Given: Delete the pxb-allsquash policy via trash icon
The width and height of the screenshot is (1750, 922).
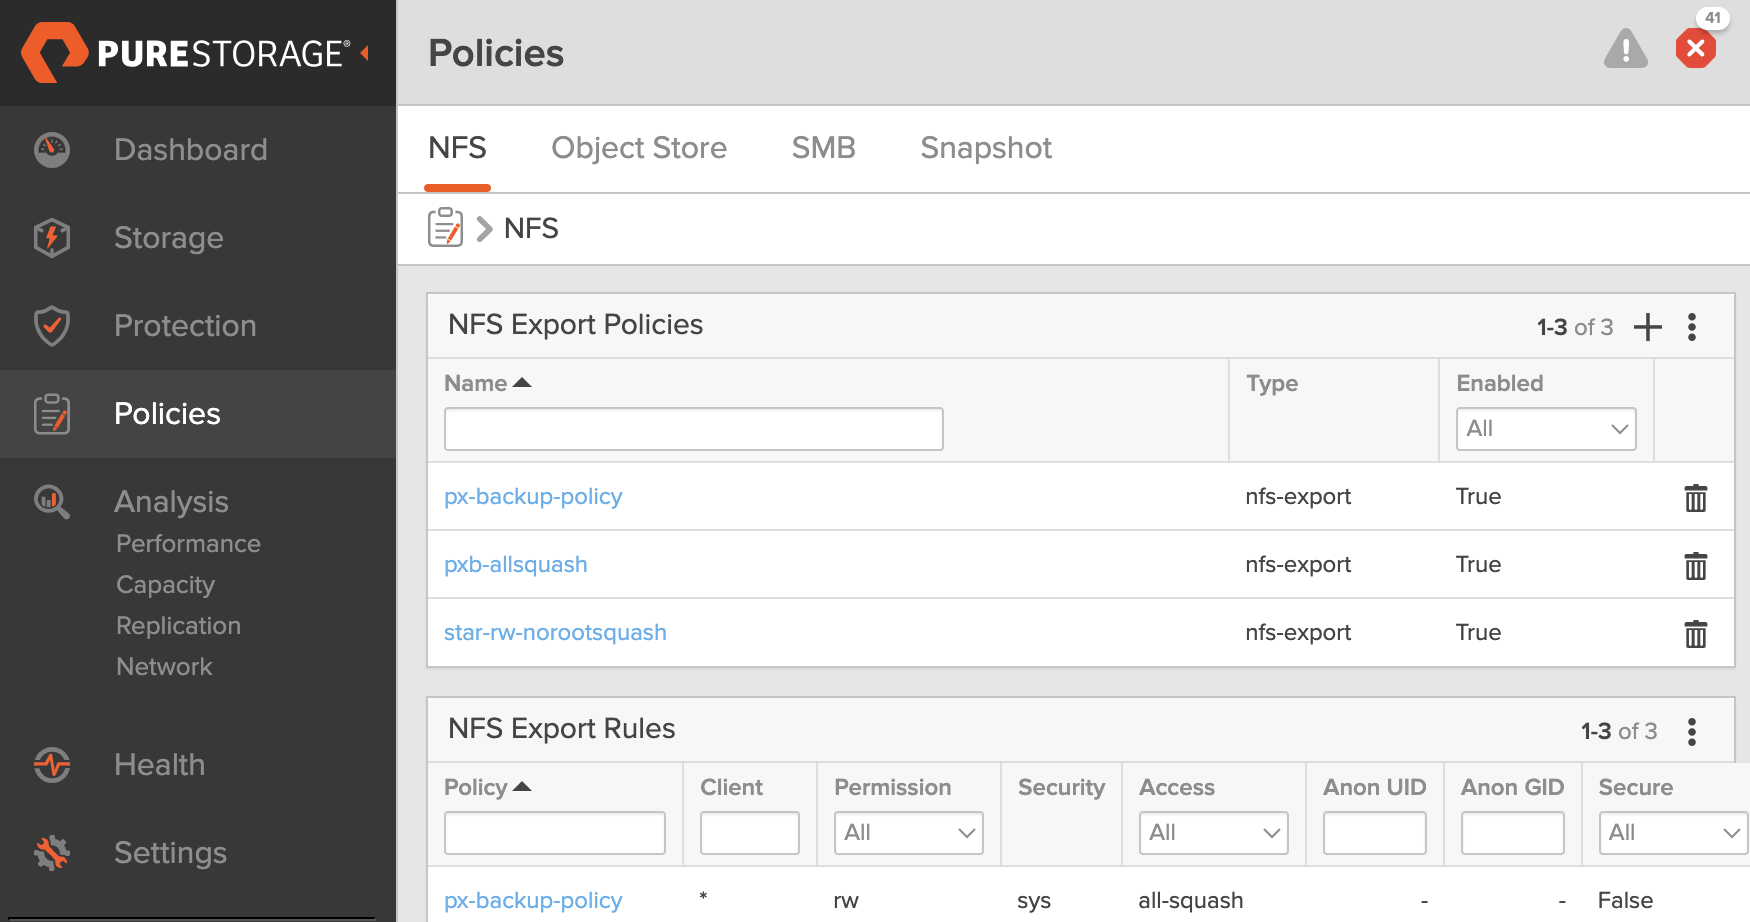Looking at the screenshot, I should pyautogui.click(x=1695, y=565).
